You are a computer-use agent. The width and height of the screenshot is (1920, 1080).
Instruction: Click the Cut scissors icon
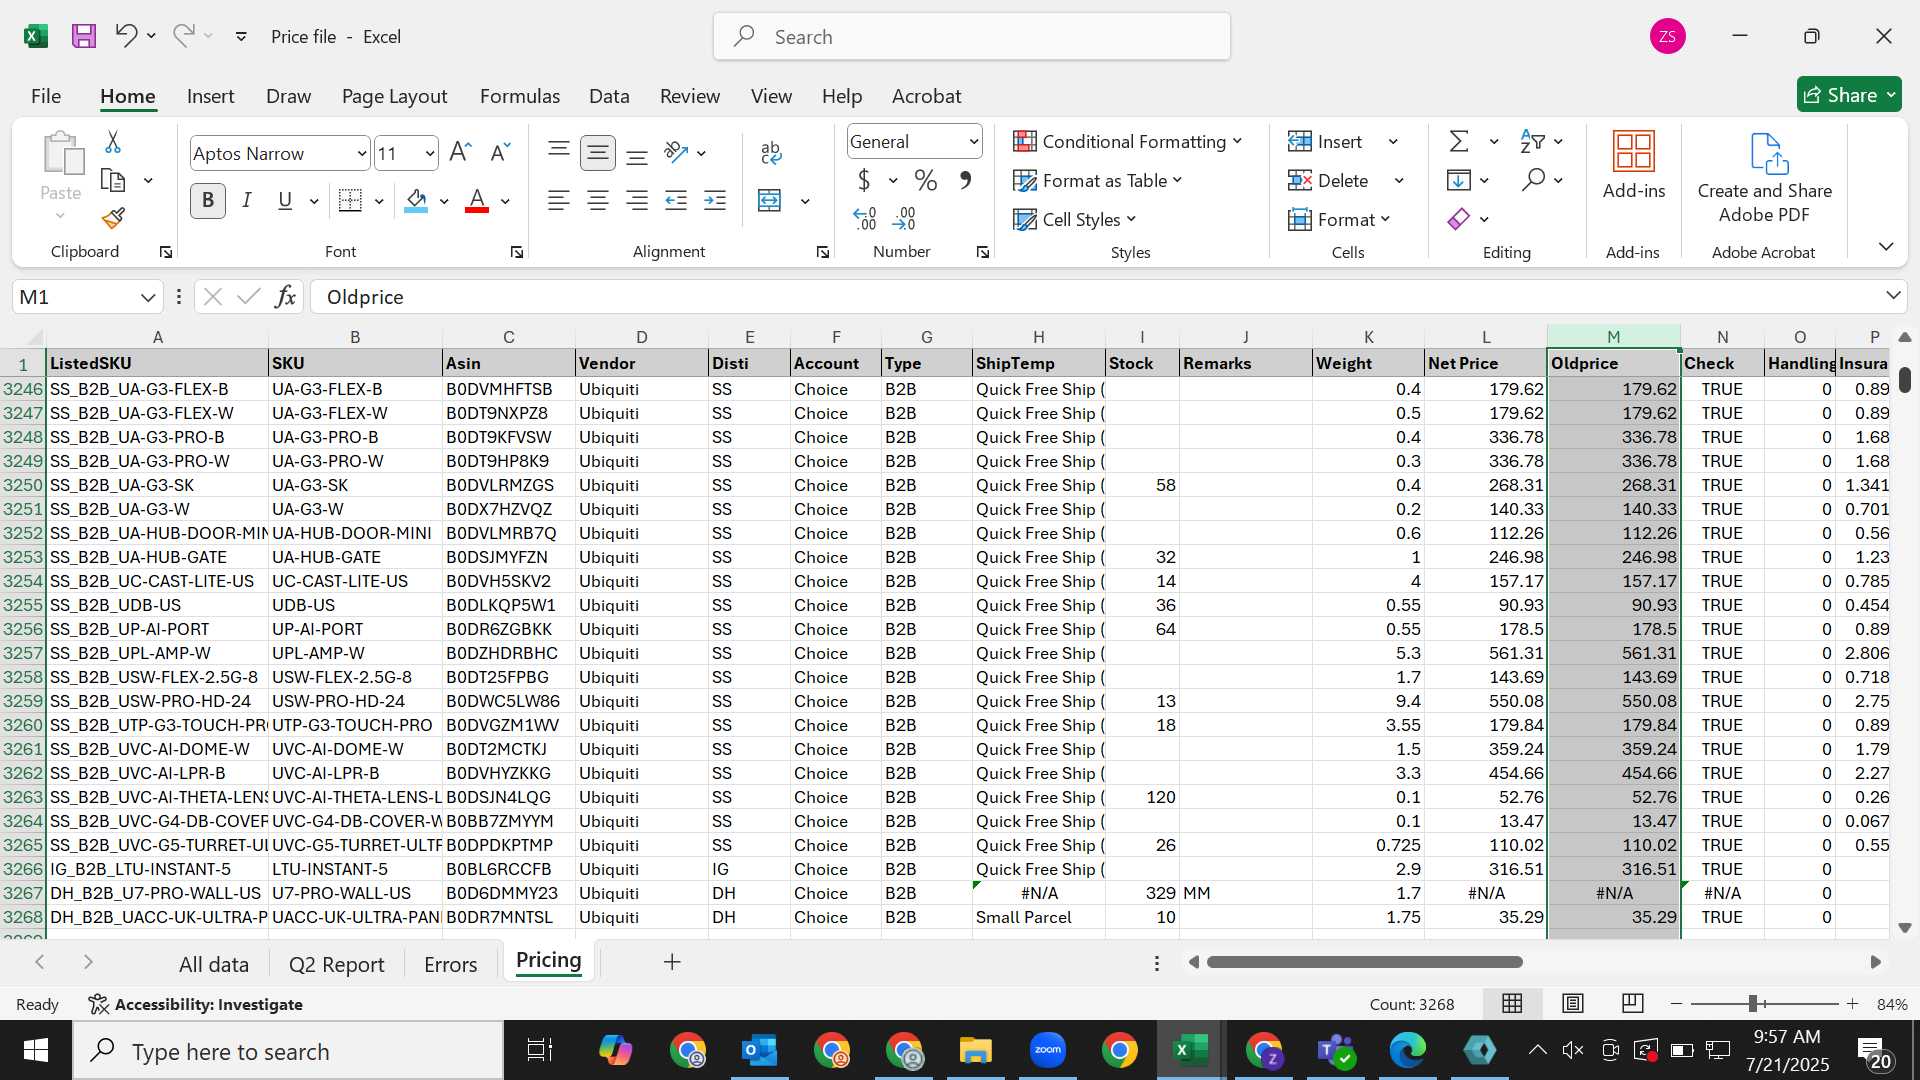(113, 142)
